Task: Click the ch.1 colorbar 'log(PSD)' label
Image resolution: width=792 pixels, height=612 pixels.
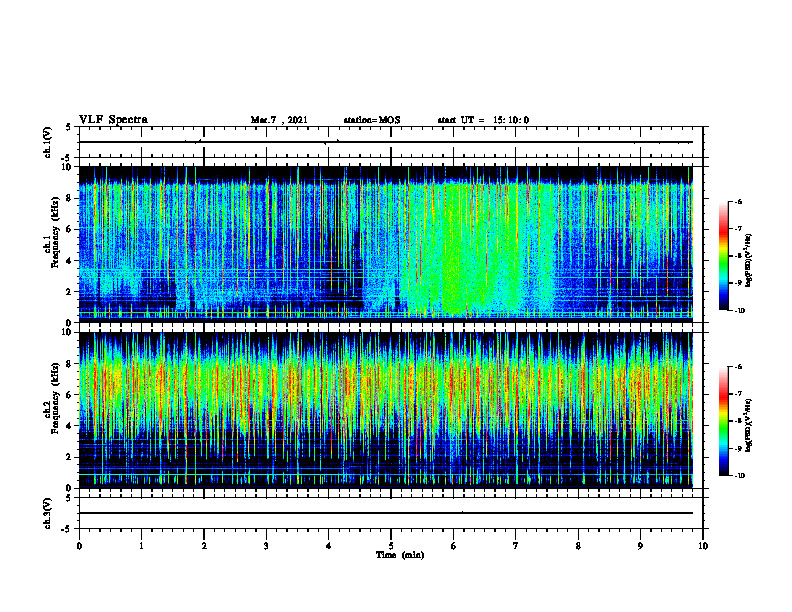Action: (749, 261)
